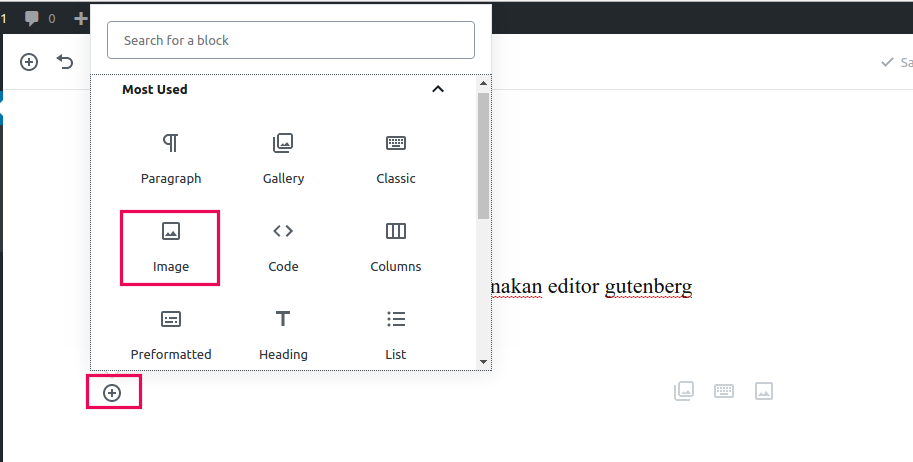Click the block list scrollbar down arrow
The height and width of the screenshot is (462, 913).
[x=484, y=362]
